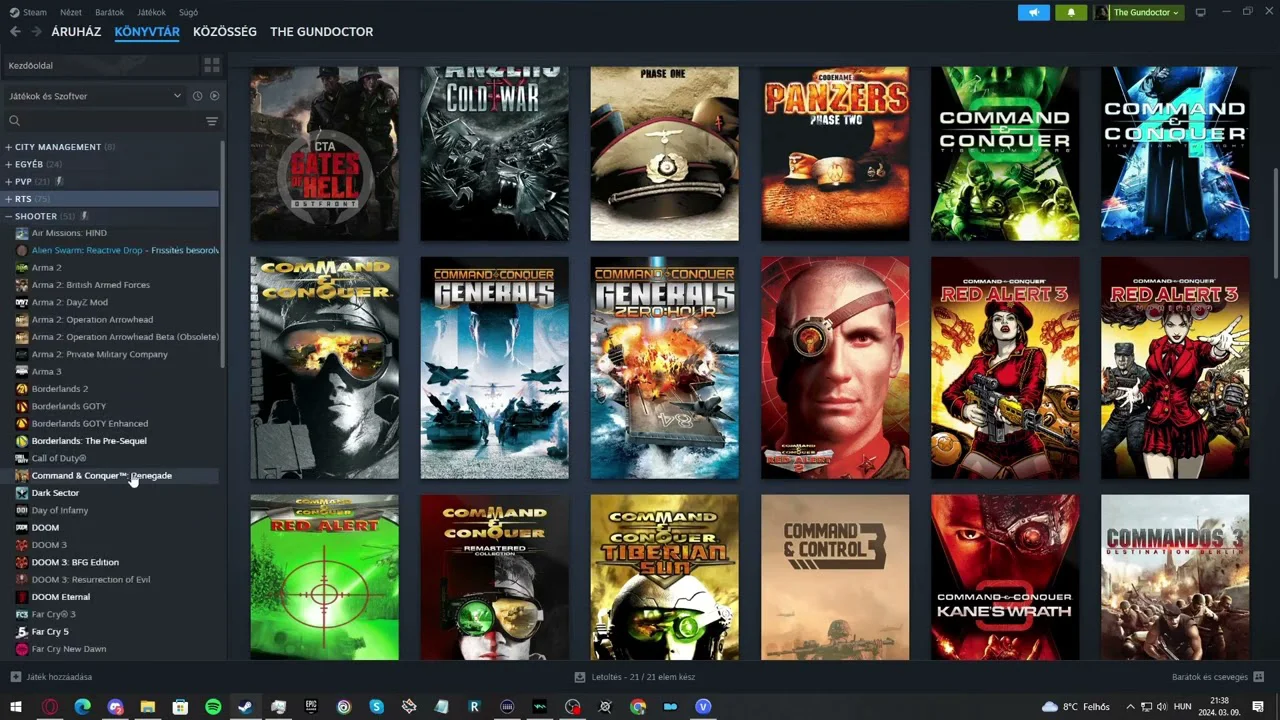Image resolution: width=1280 pixels, height=720 pixels.
Task: Open the Windows Start menu
Action: pos(16,707)
